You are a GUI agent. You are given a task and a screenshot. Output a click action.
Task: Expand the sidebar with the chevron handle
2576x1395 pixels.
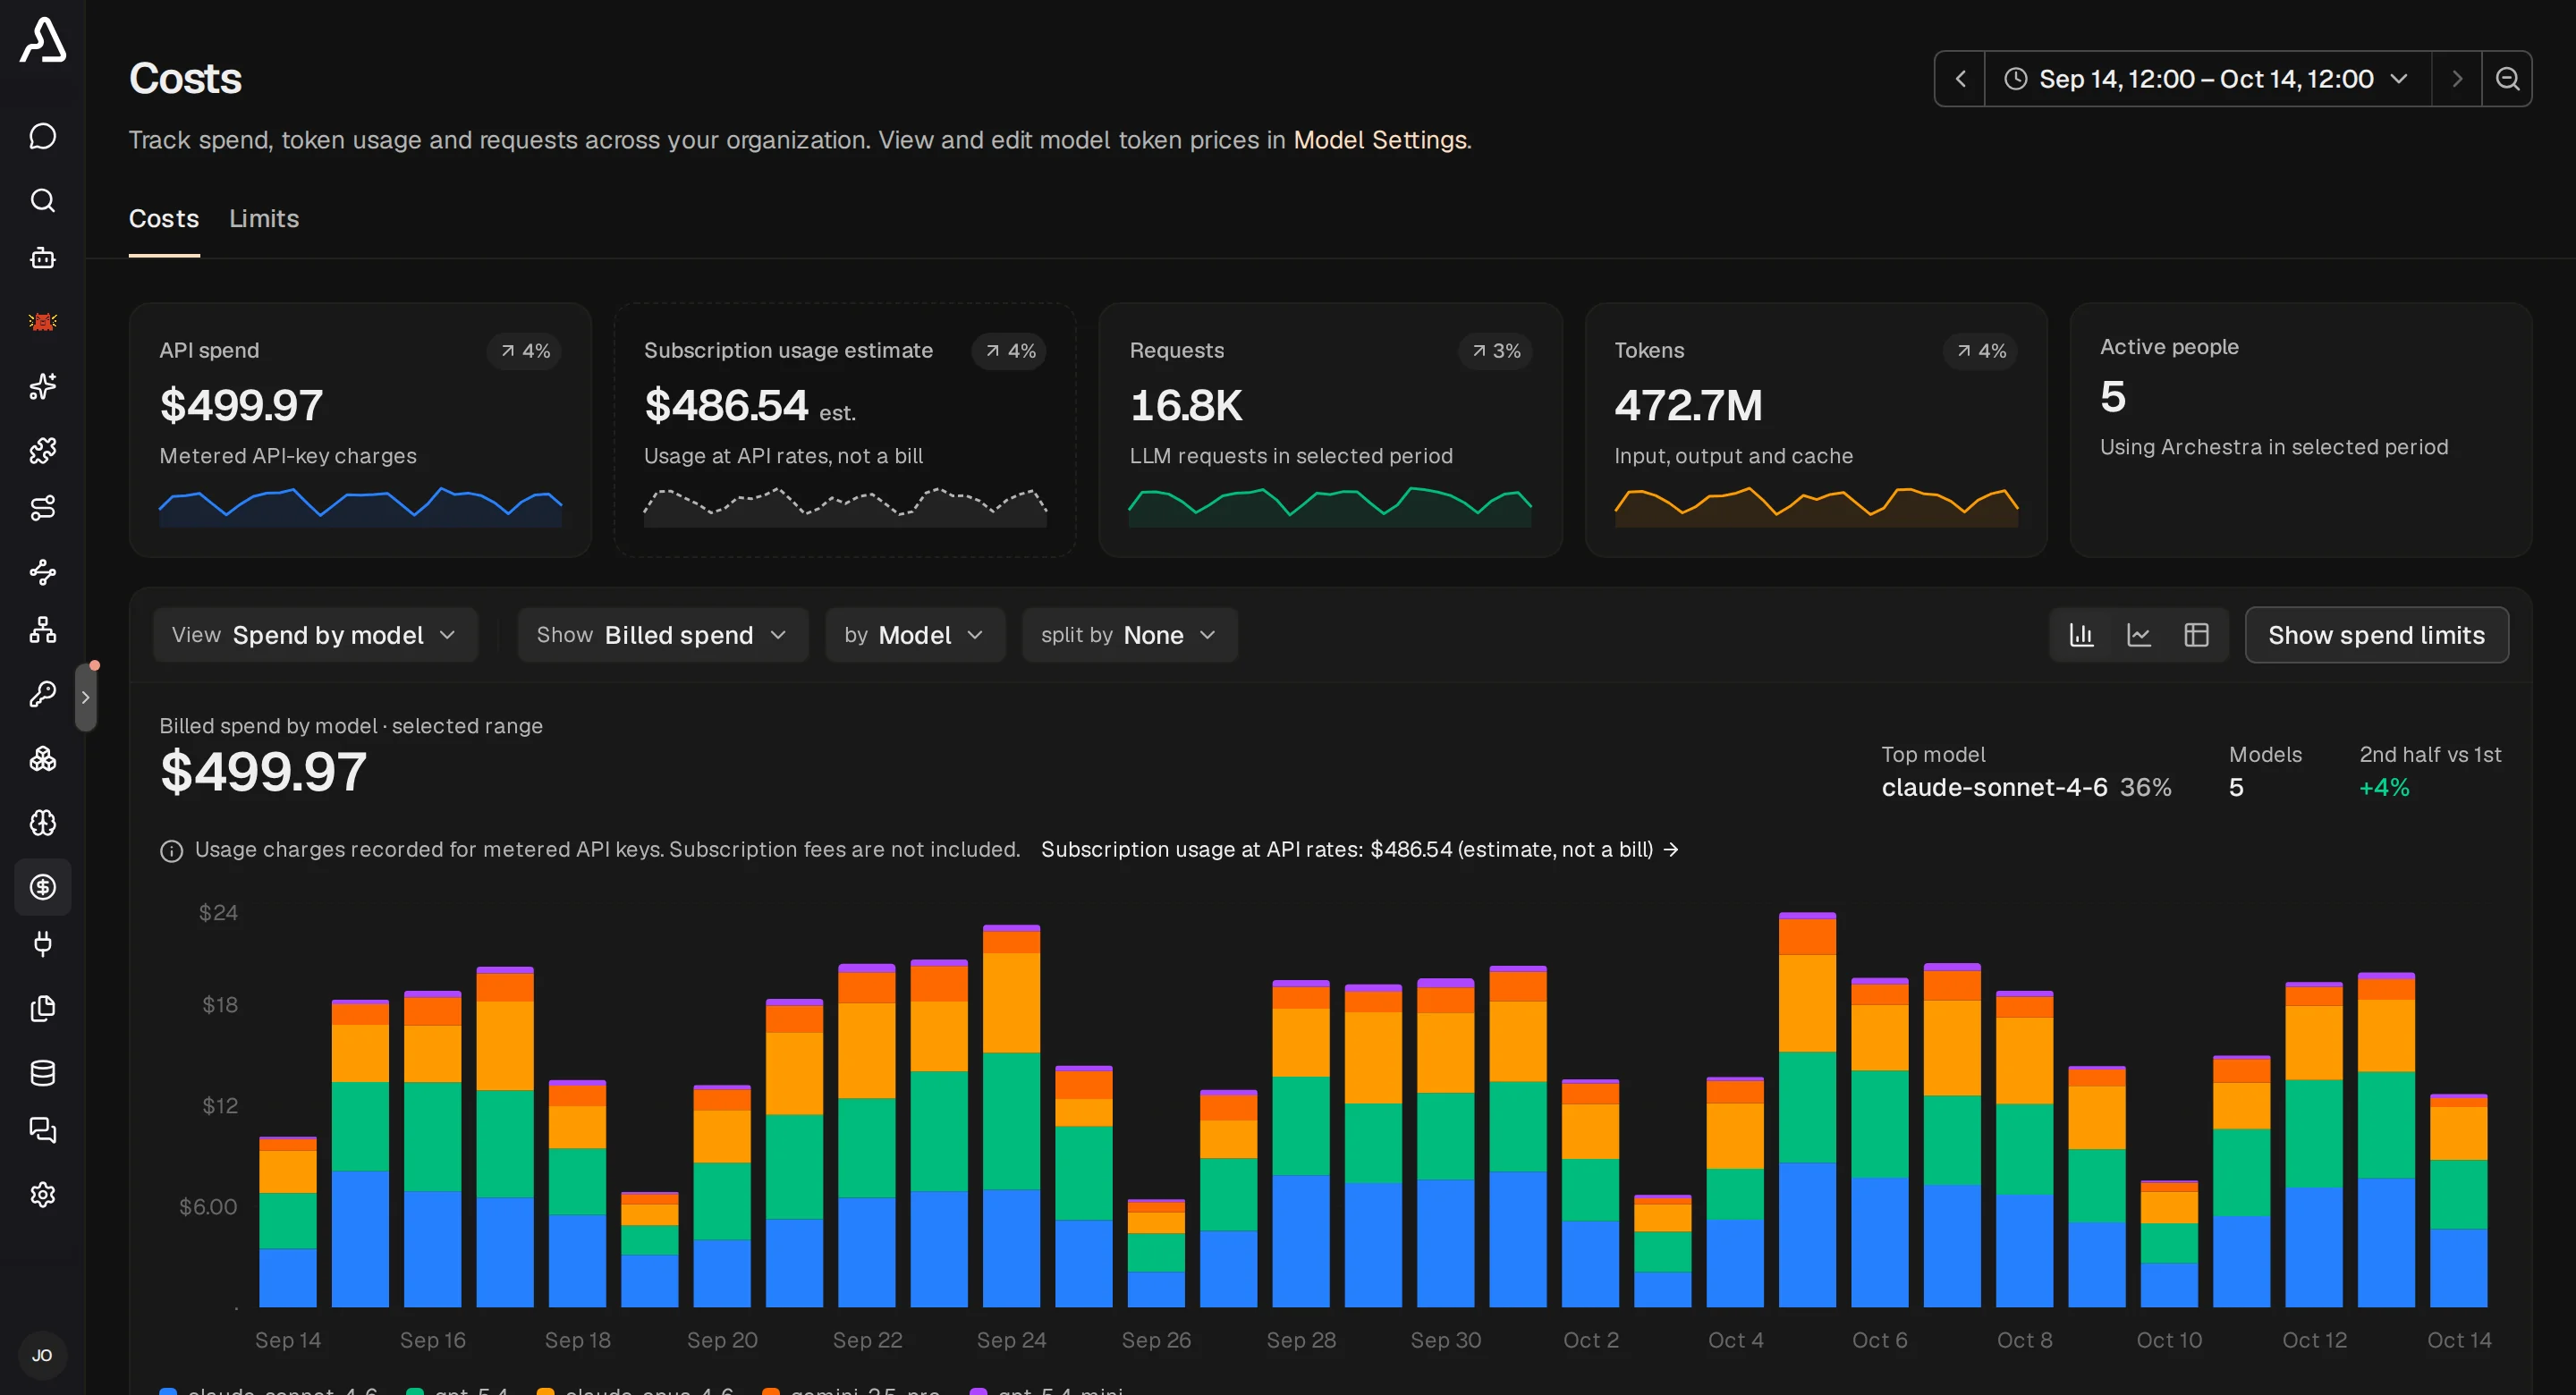86,697
